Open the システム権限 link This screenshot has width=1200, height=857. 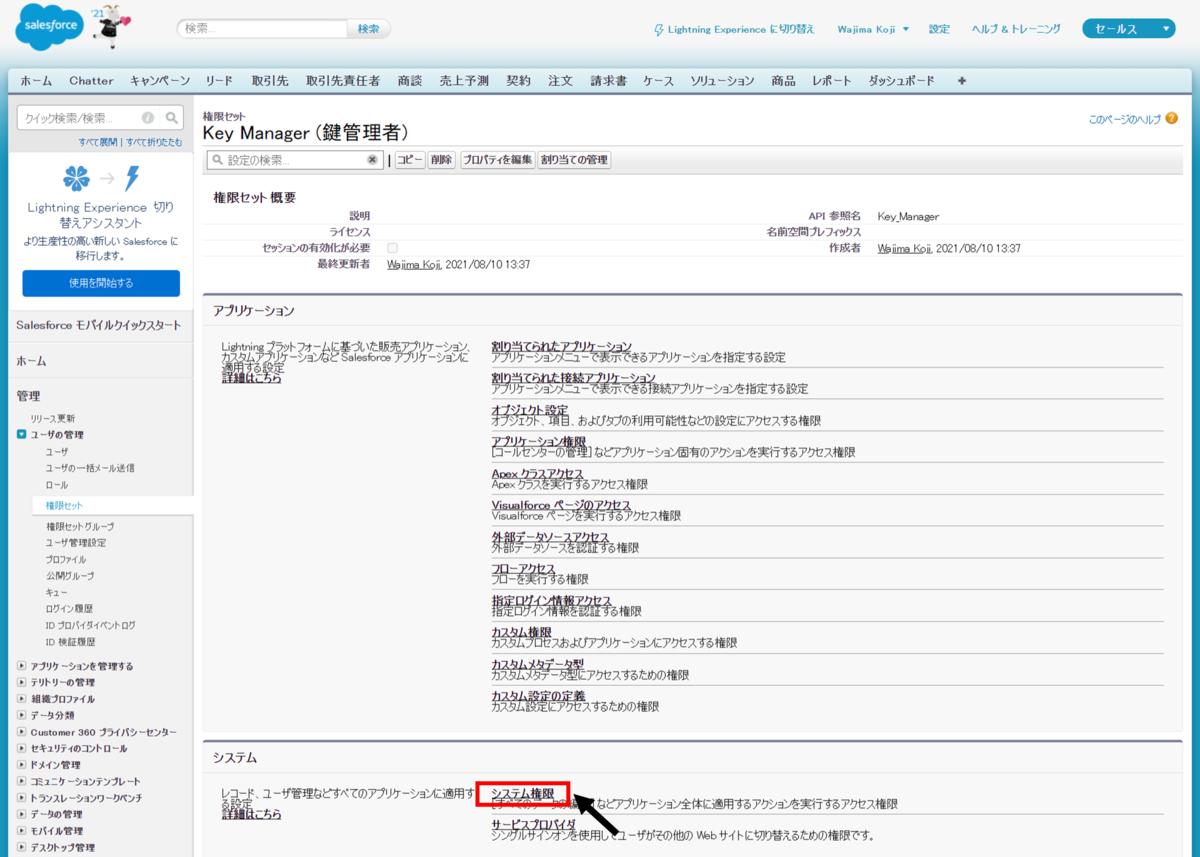(x=522, y=793)
